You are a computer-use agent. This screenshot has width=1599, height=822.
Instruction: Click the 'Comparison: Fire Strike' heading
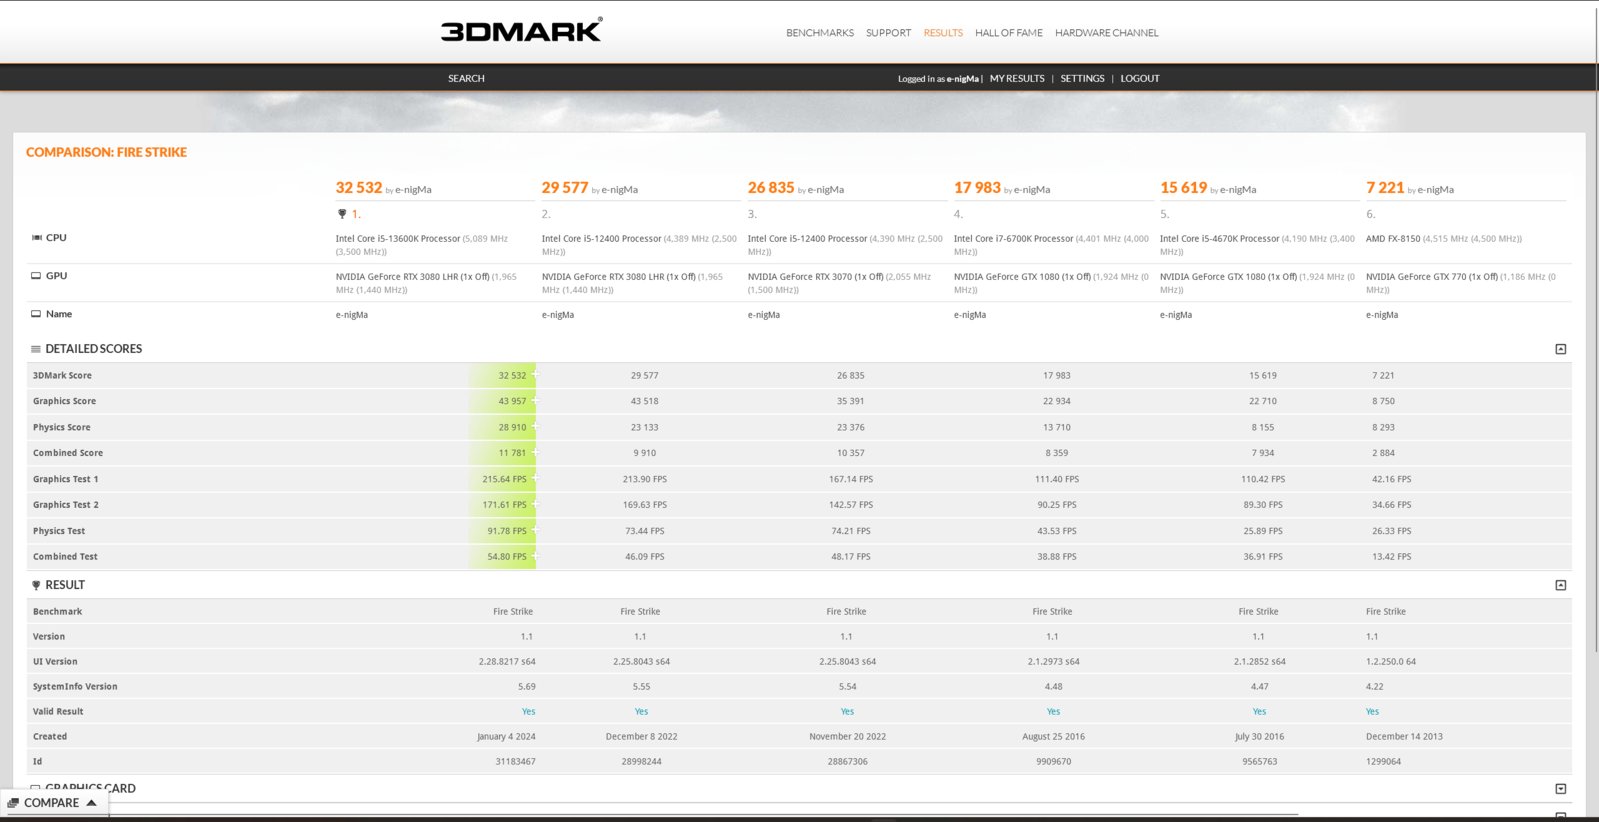point(106,152)
